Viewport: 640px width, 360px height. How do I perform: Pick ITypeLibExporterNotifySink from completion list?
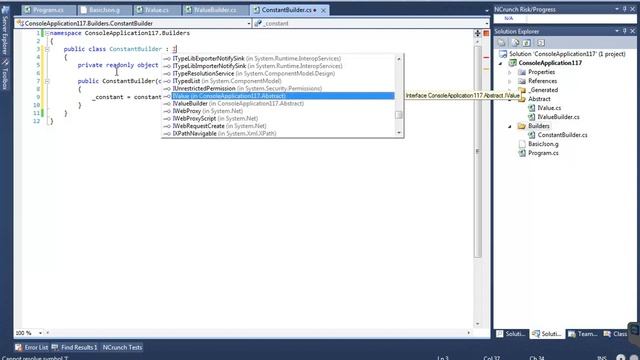tap(279, 59)
